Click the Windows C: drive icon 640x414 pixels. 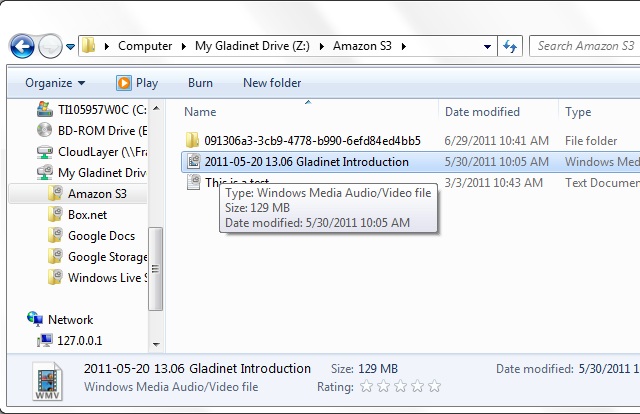[x=44, y=109]
